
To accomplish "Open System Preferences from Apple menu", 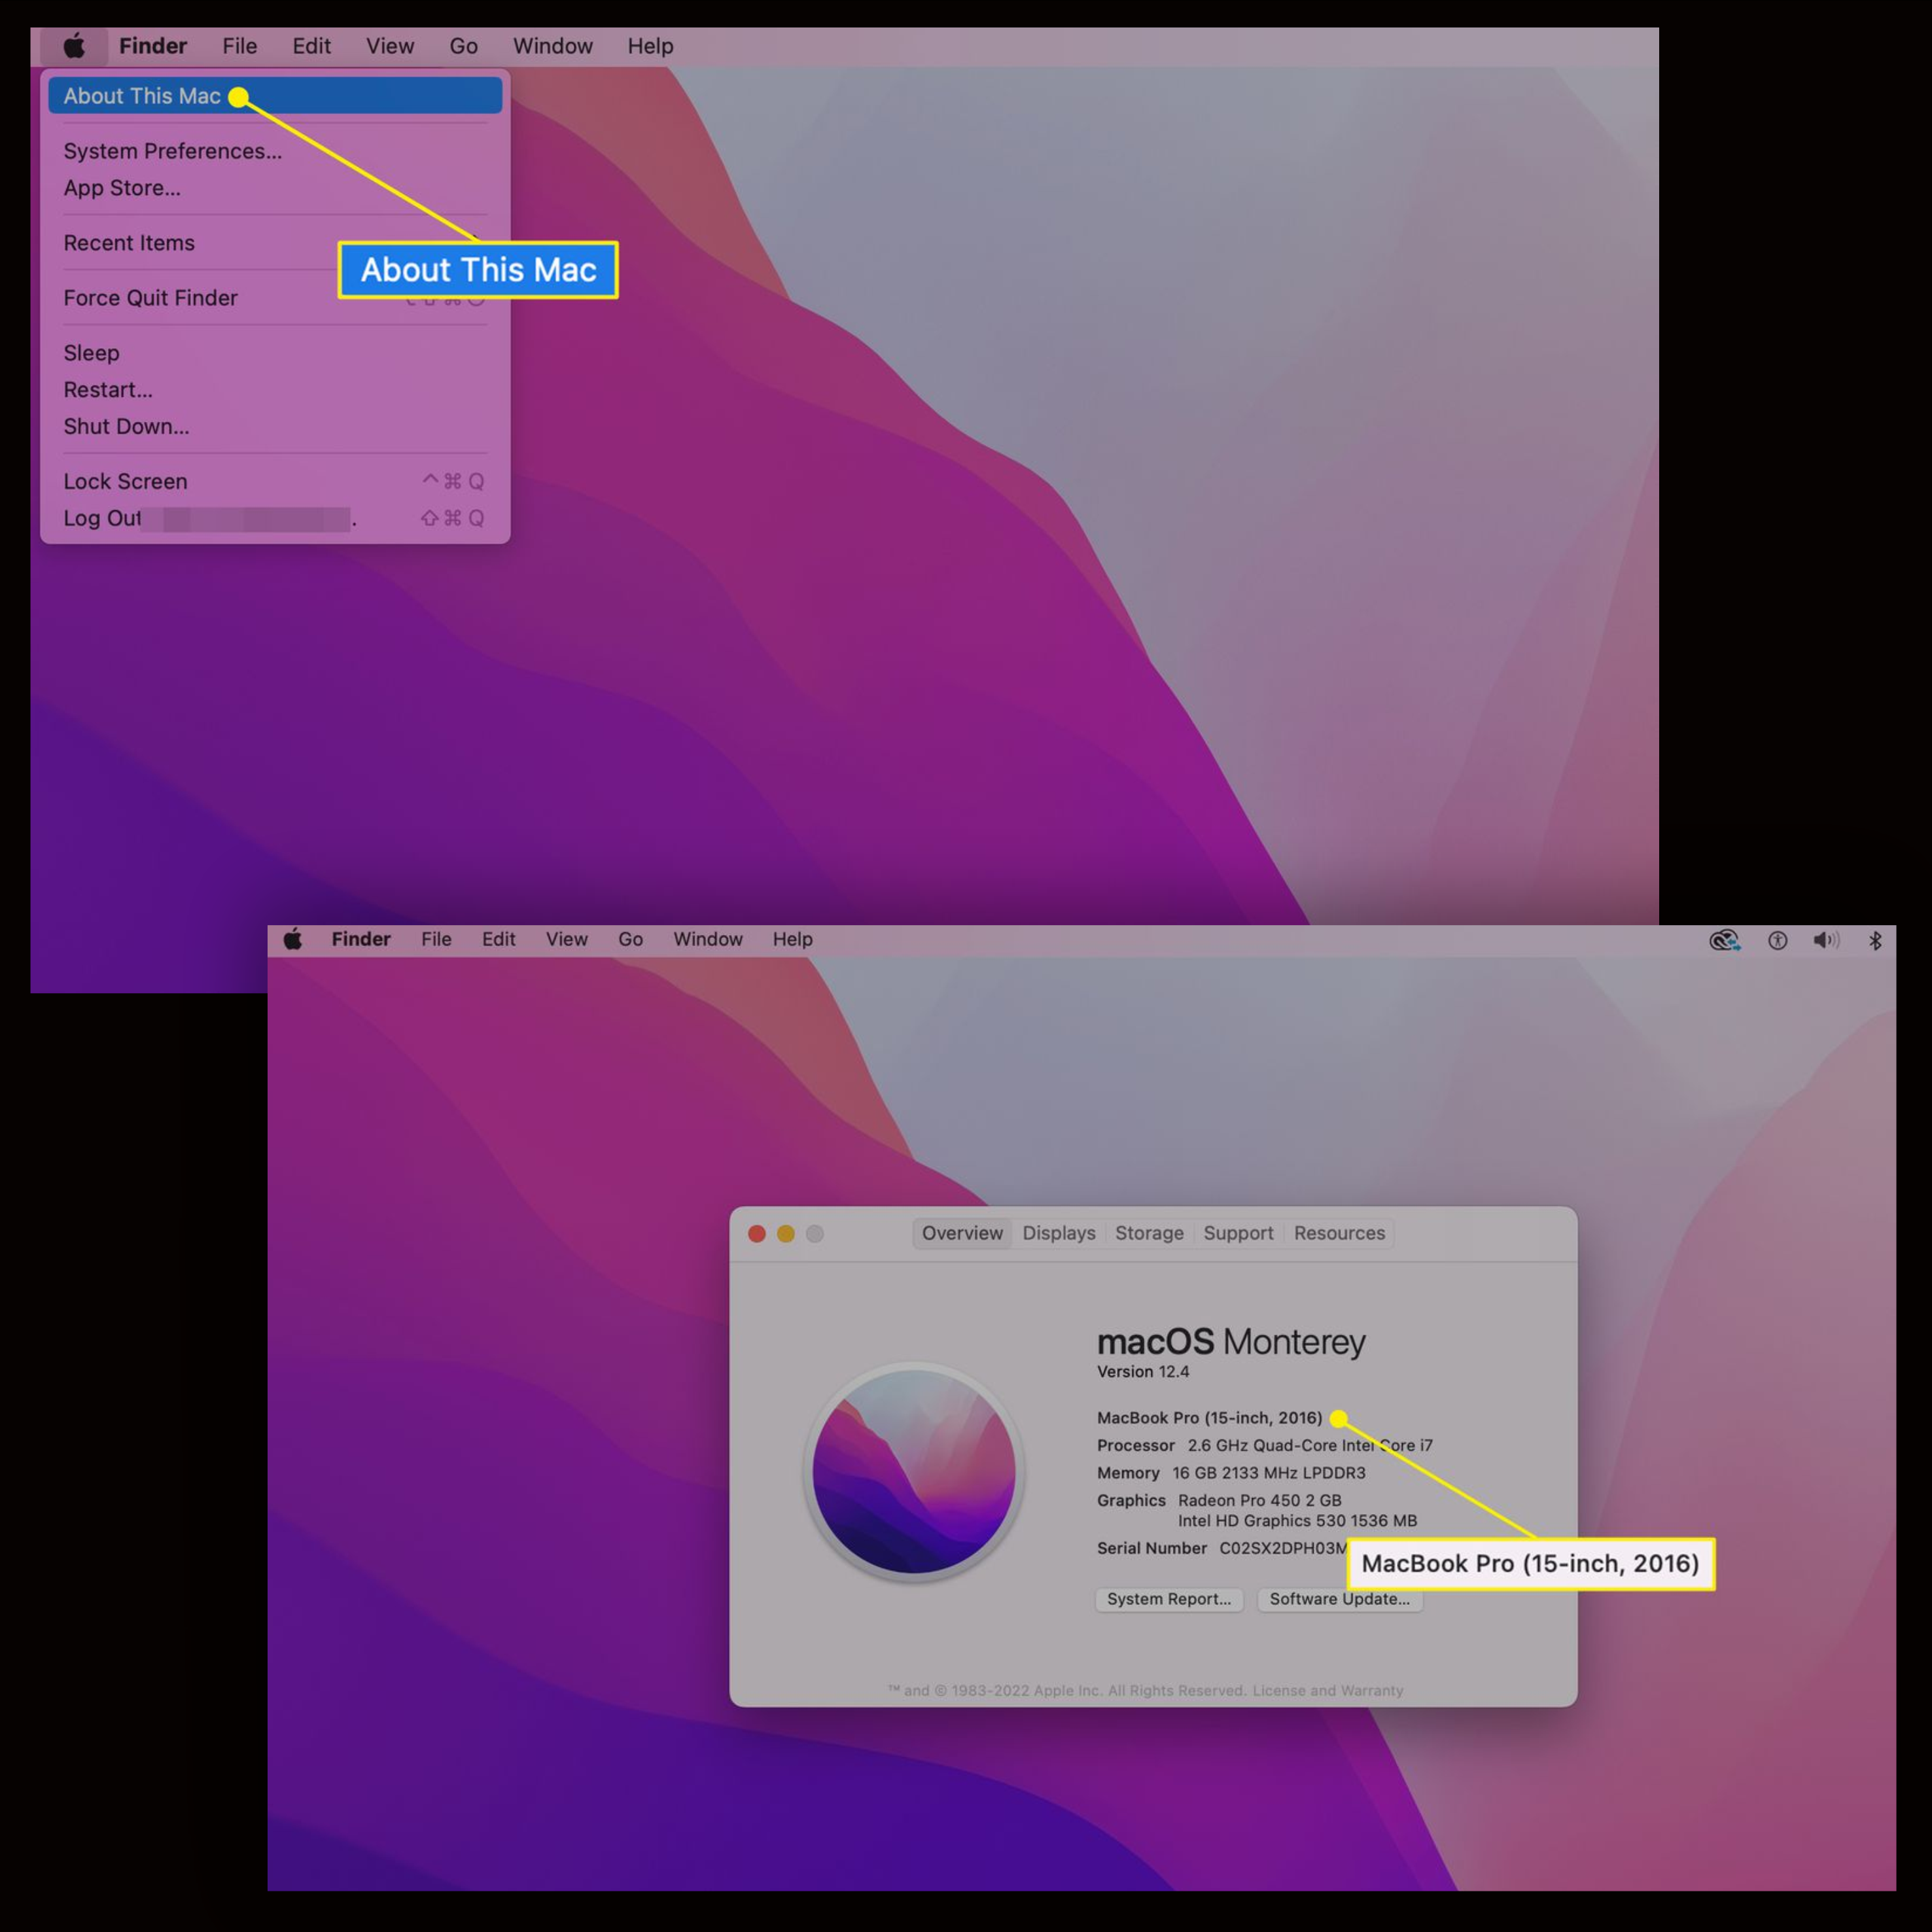I will pos(170,150).
